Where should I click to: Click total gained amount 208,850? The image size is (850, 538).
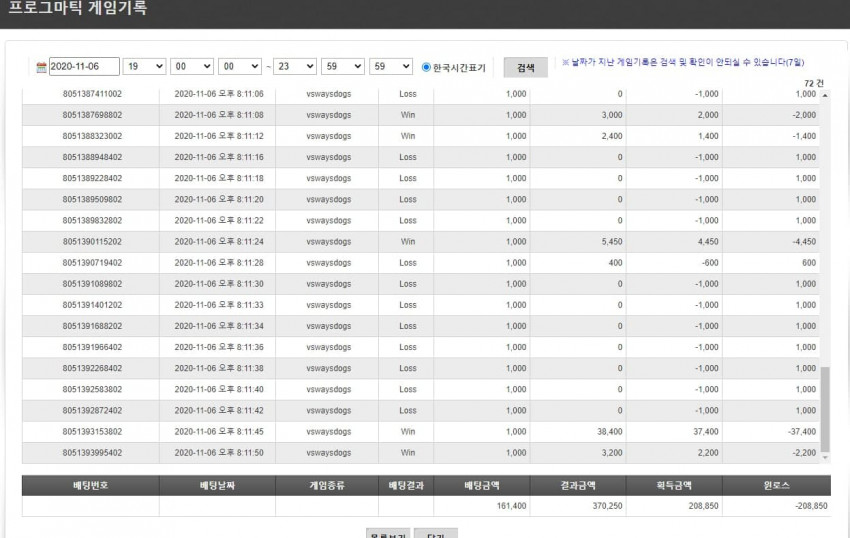click(703, 506)
